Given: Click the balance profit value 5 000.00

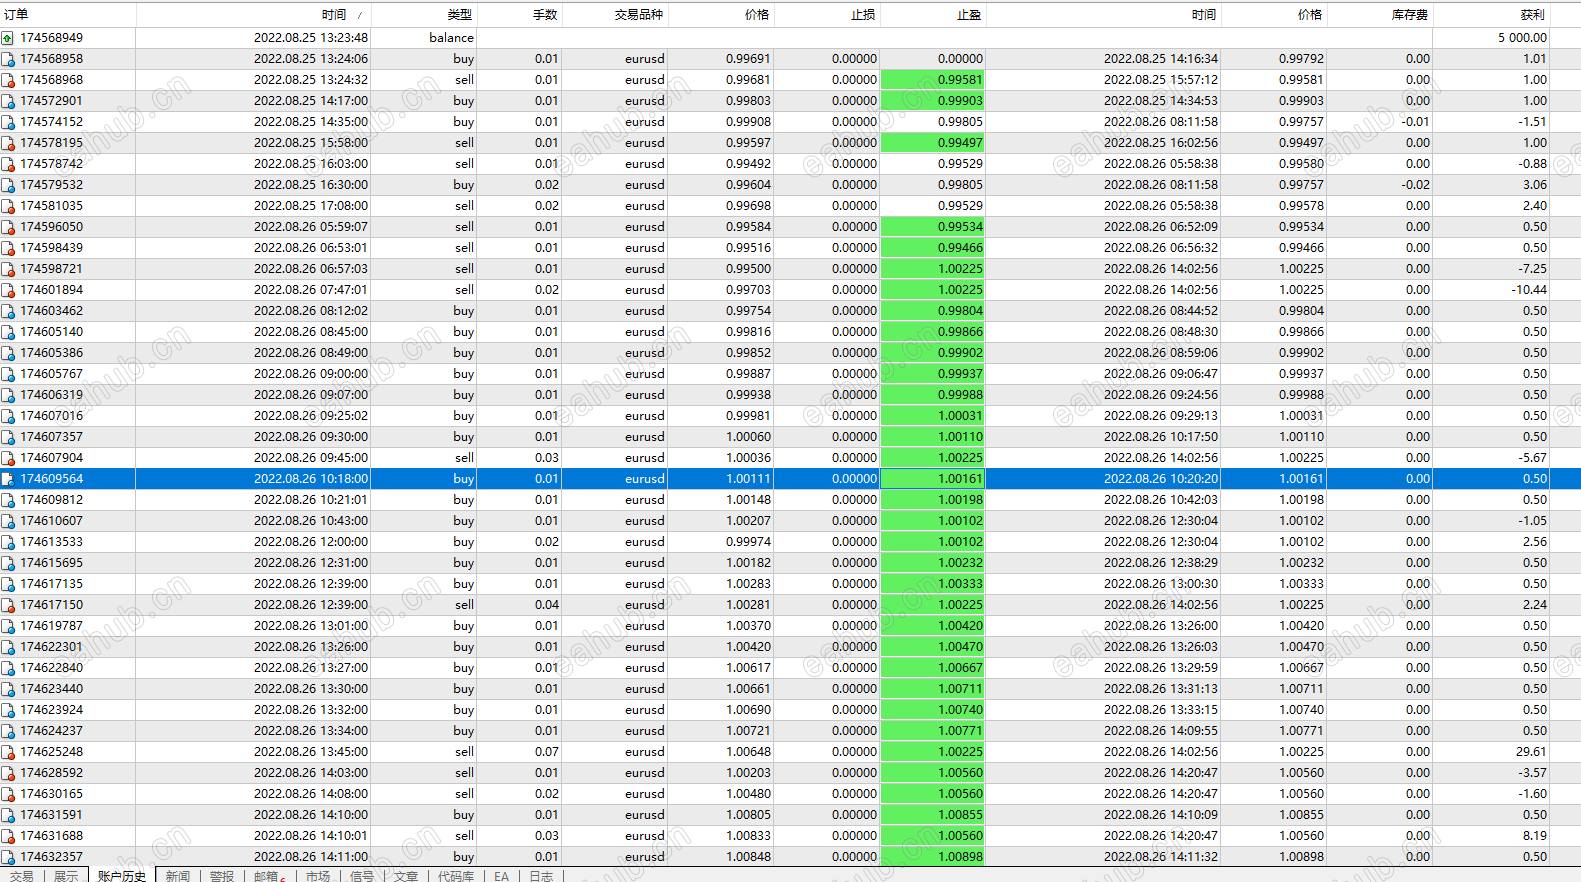Looking at the screenshot, I should click(1522, 38).
